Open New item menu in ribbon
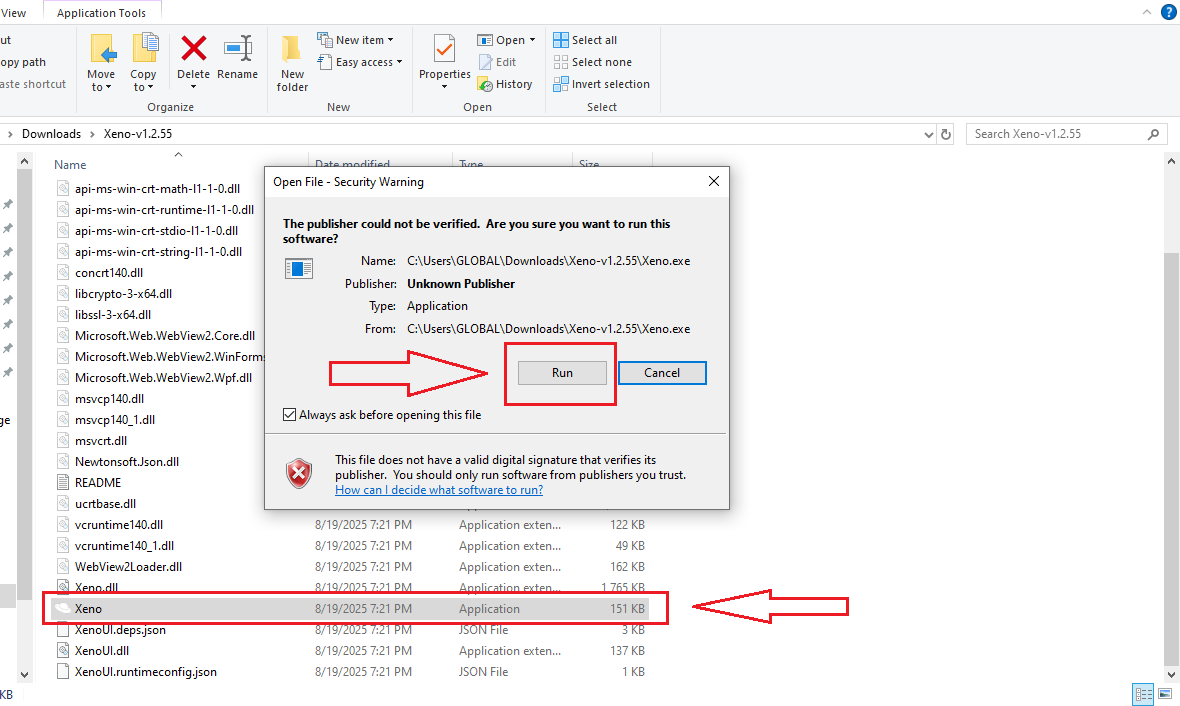 coord(354,40)
